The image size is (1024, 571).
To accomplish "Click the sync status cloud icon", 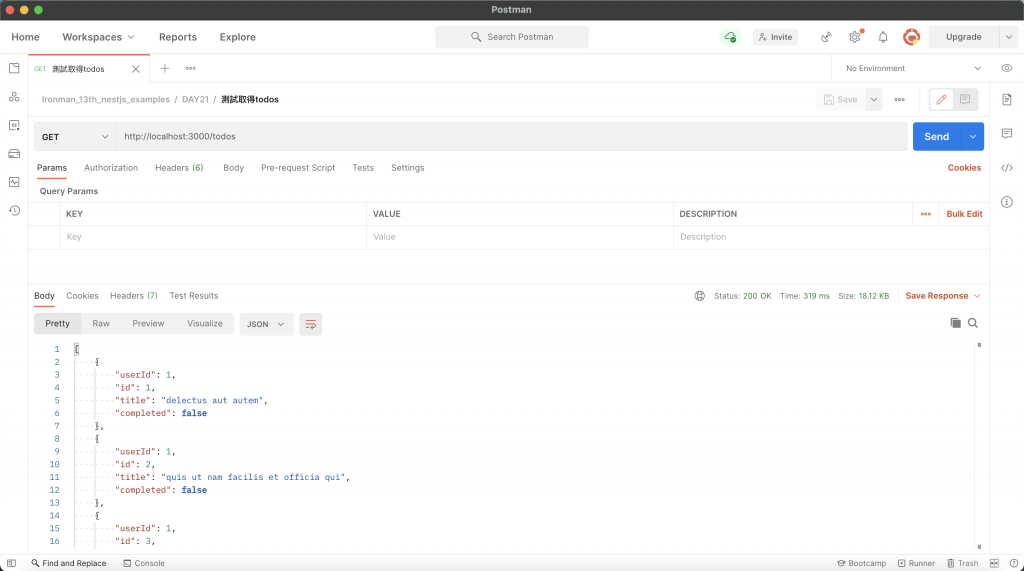I will tap(730, 37).
